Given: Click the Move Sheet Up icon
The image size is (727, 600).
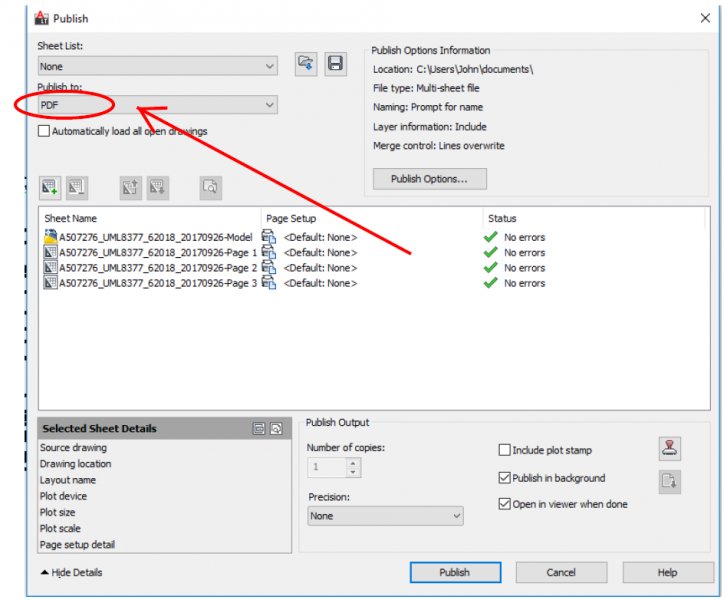Looking at the screenshot, I should pos(130,187).
